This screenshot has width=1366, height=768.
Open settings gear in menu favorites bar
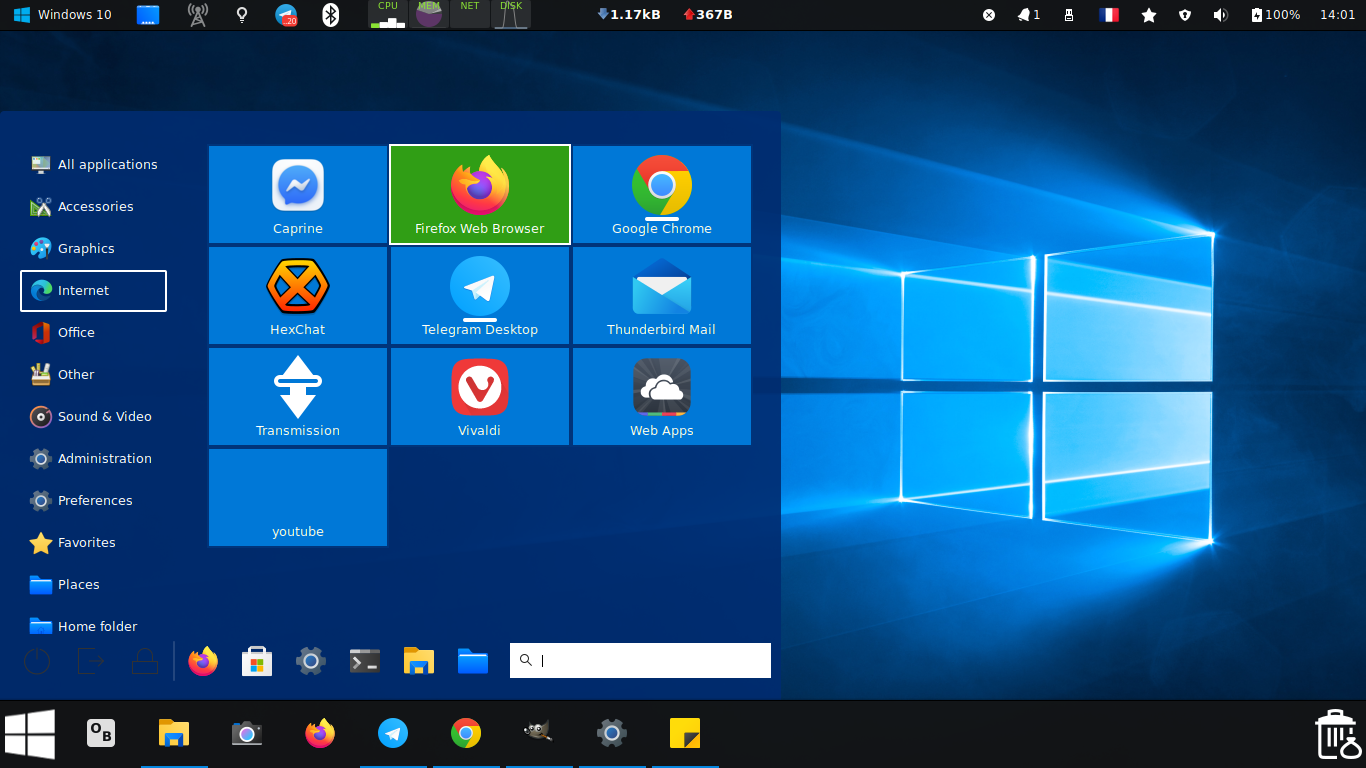[x=311, y=661]
